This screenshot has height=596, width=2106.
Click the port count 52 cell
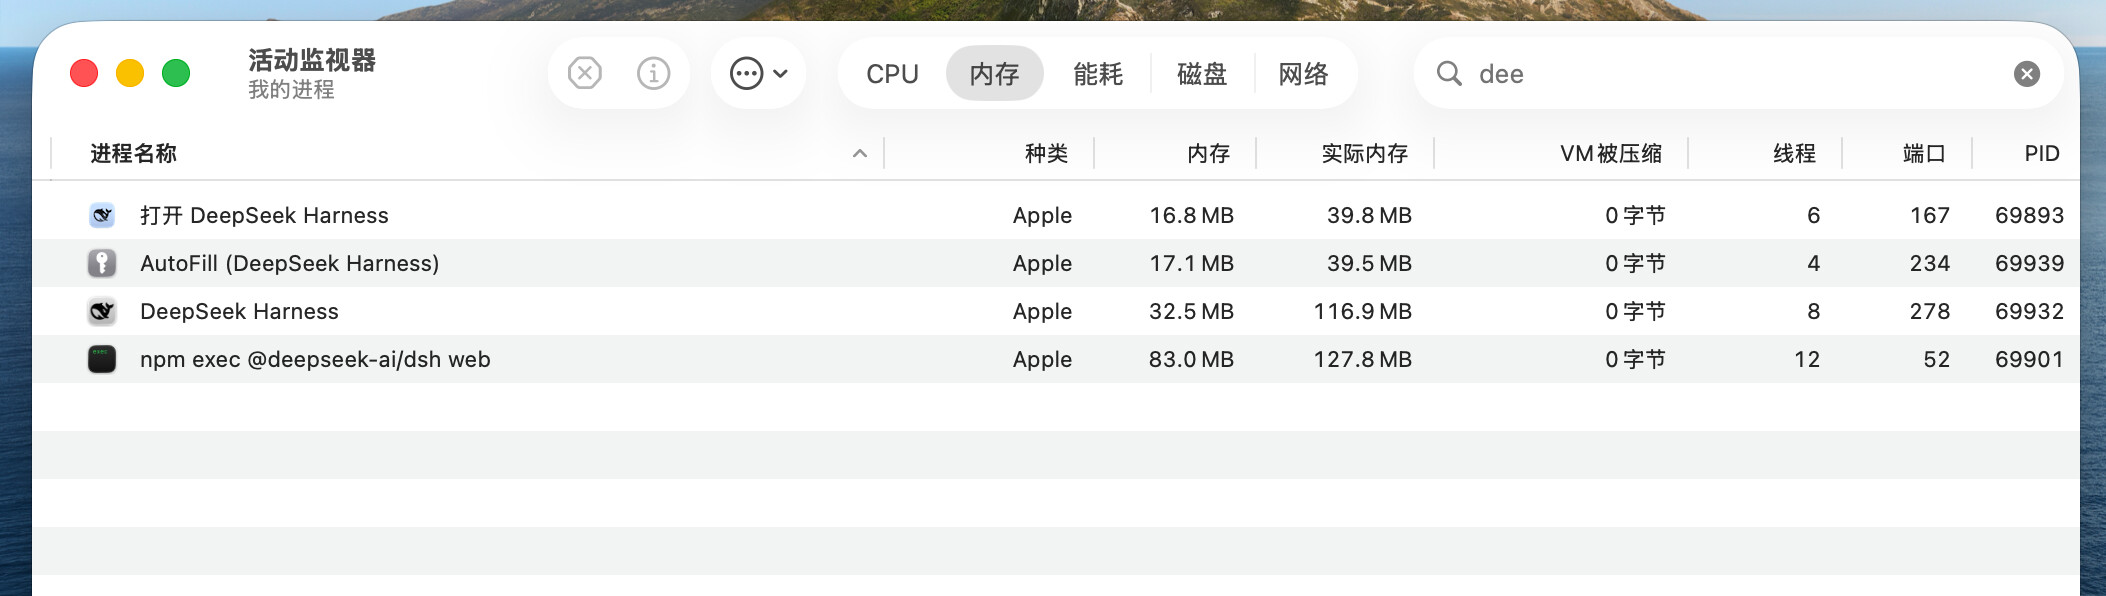click(x=1937, y=359)
